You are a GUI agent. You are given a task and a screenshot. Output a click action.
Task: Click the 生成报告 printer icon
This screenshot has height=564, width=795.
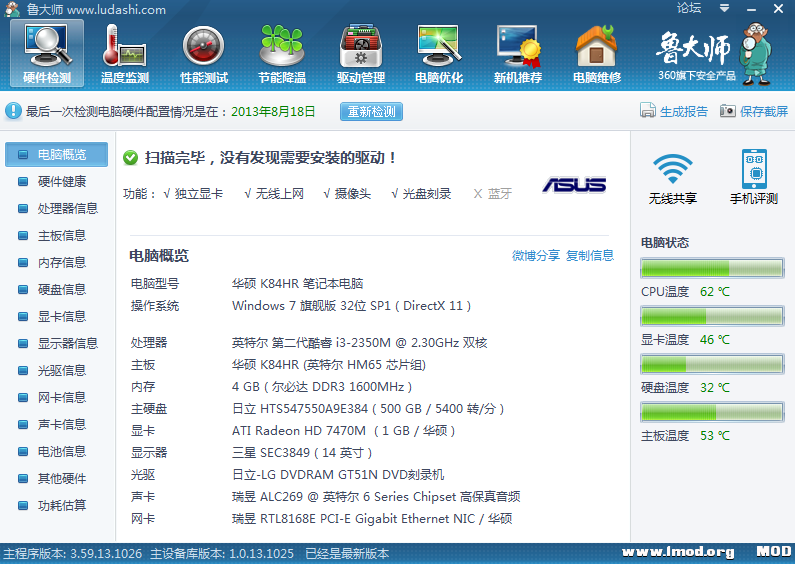(647, 111)
